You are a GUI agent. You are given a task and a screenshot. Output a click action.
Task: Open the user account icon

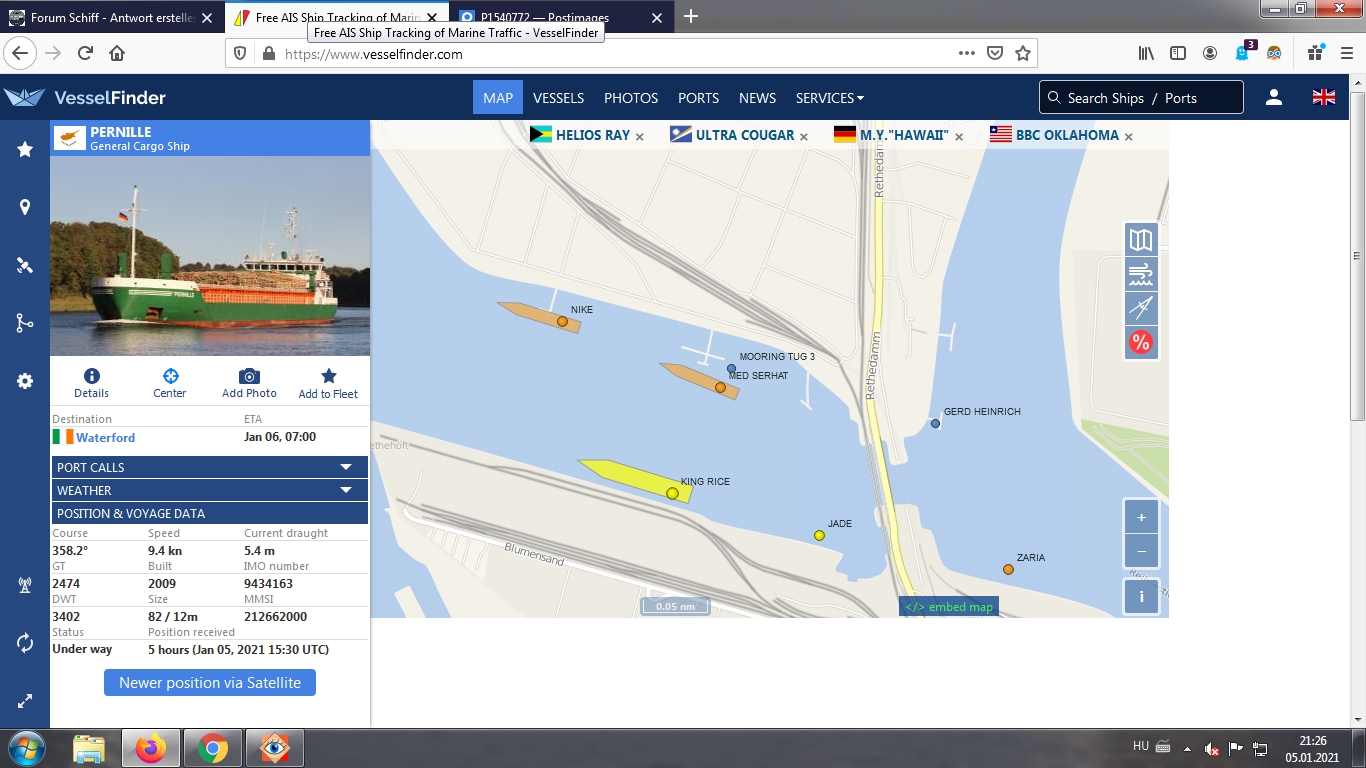pos(1274,97)
